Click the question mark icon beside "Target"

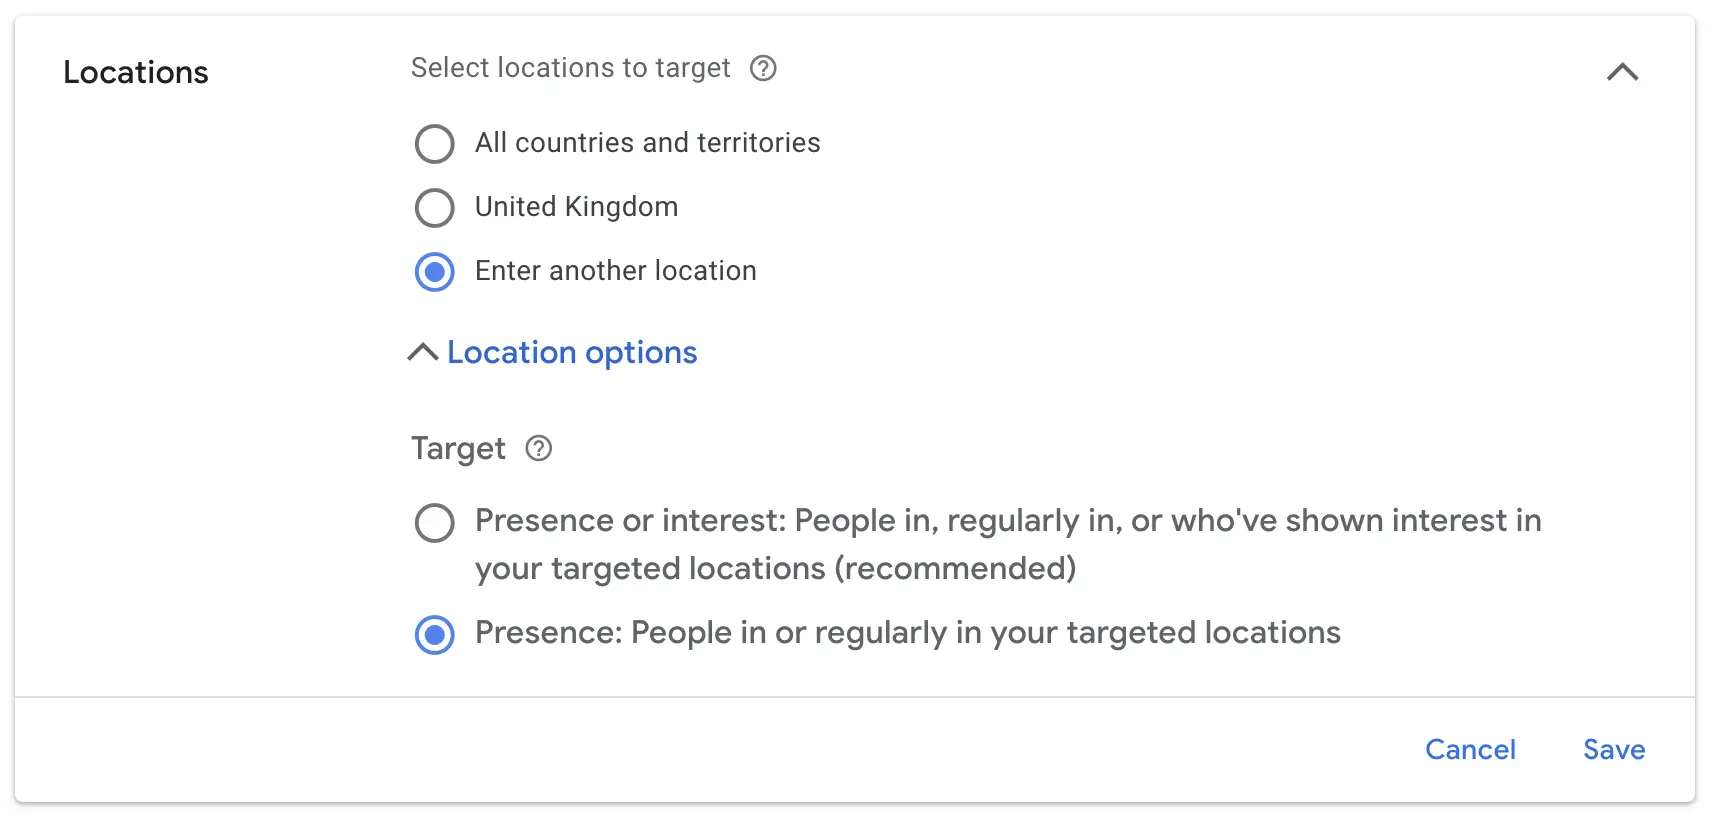click(x=538, y=449)
